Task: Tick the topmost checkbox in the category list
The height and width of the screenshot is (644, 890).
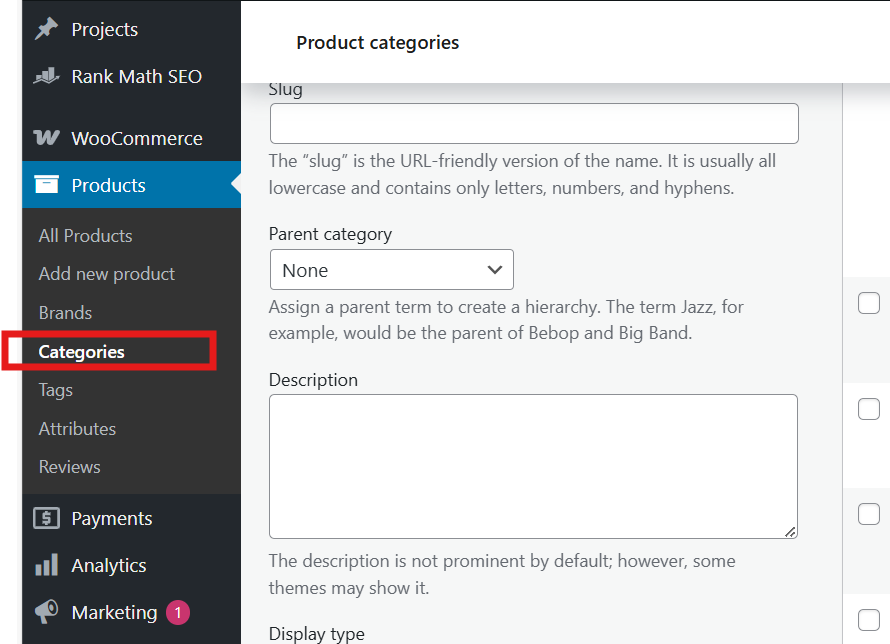Action: (x=868, y=304)
